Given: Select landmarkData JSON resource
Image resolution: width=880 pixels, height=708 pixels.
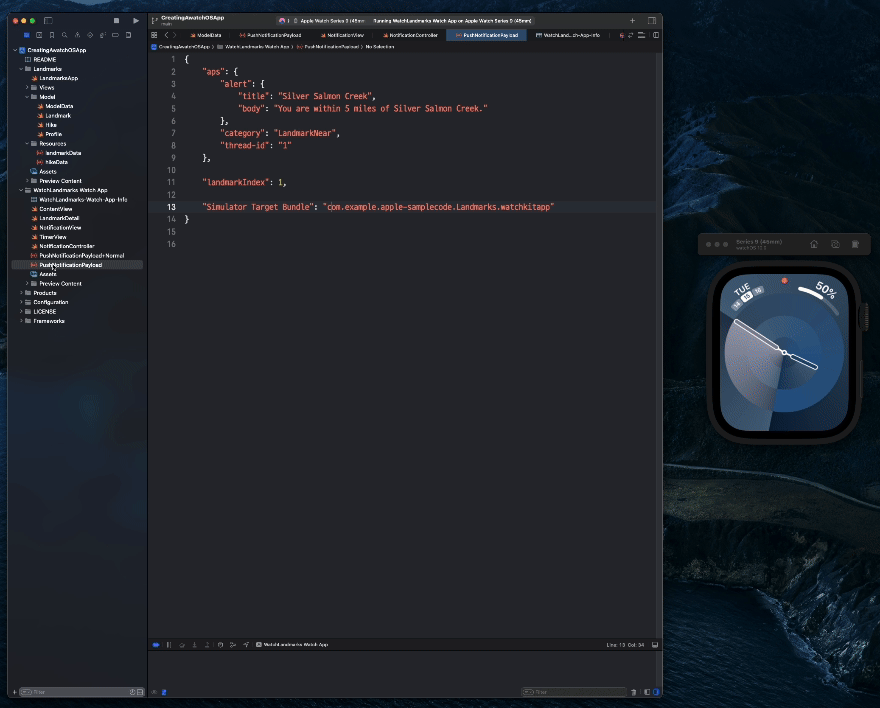Looking at the screenshot, I should 62,153.
